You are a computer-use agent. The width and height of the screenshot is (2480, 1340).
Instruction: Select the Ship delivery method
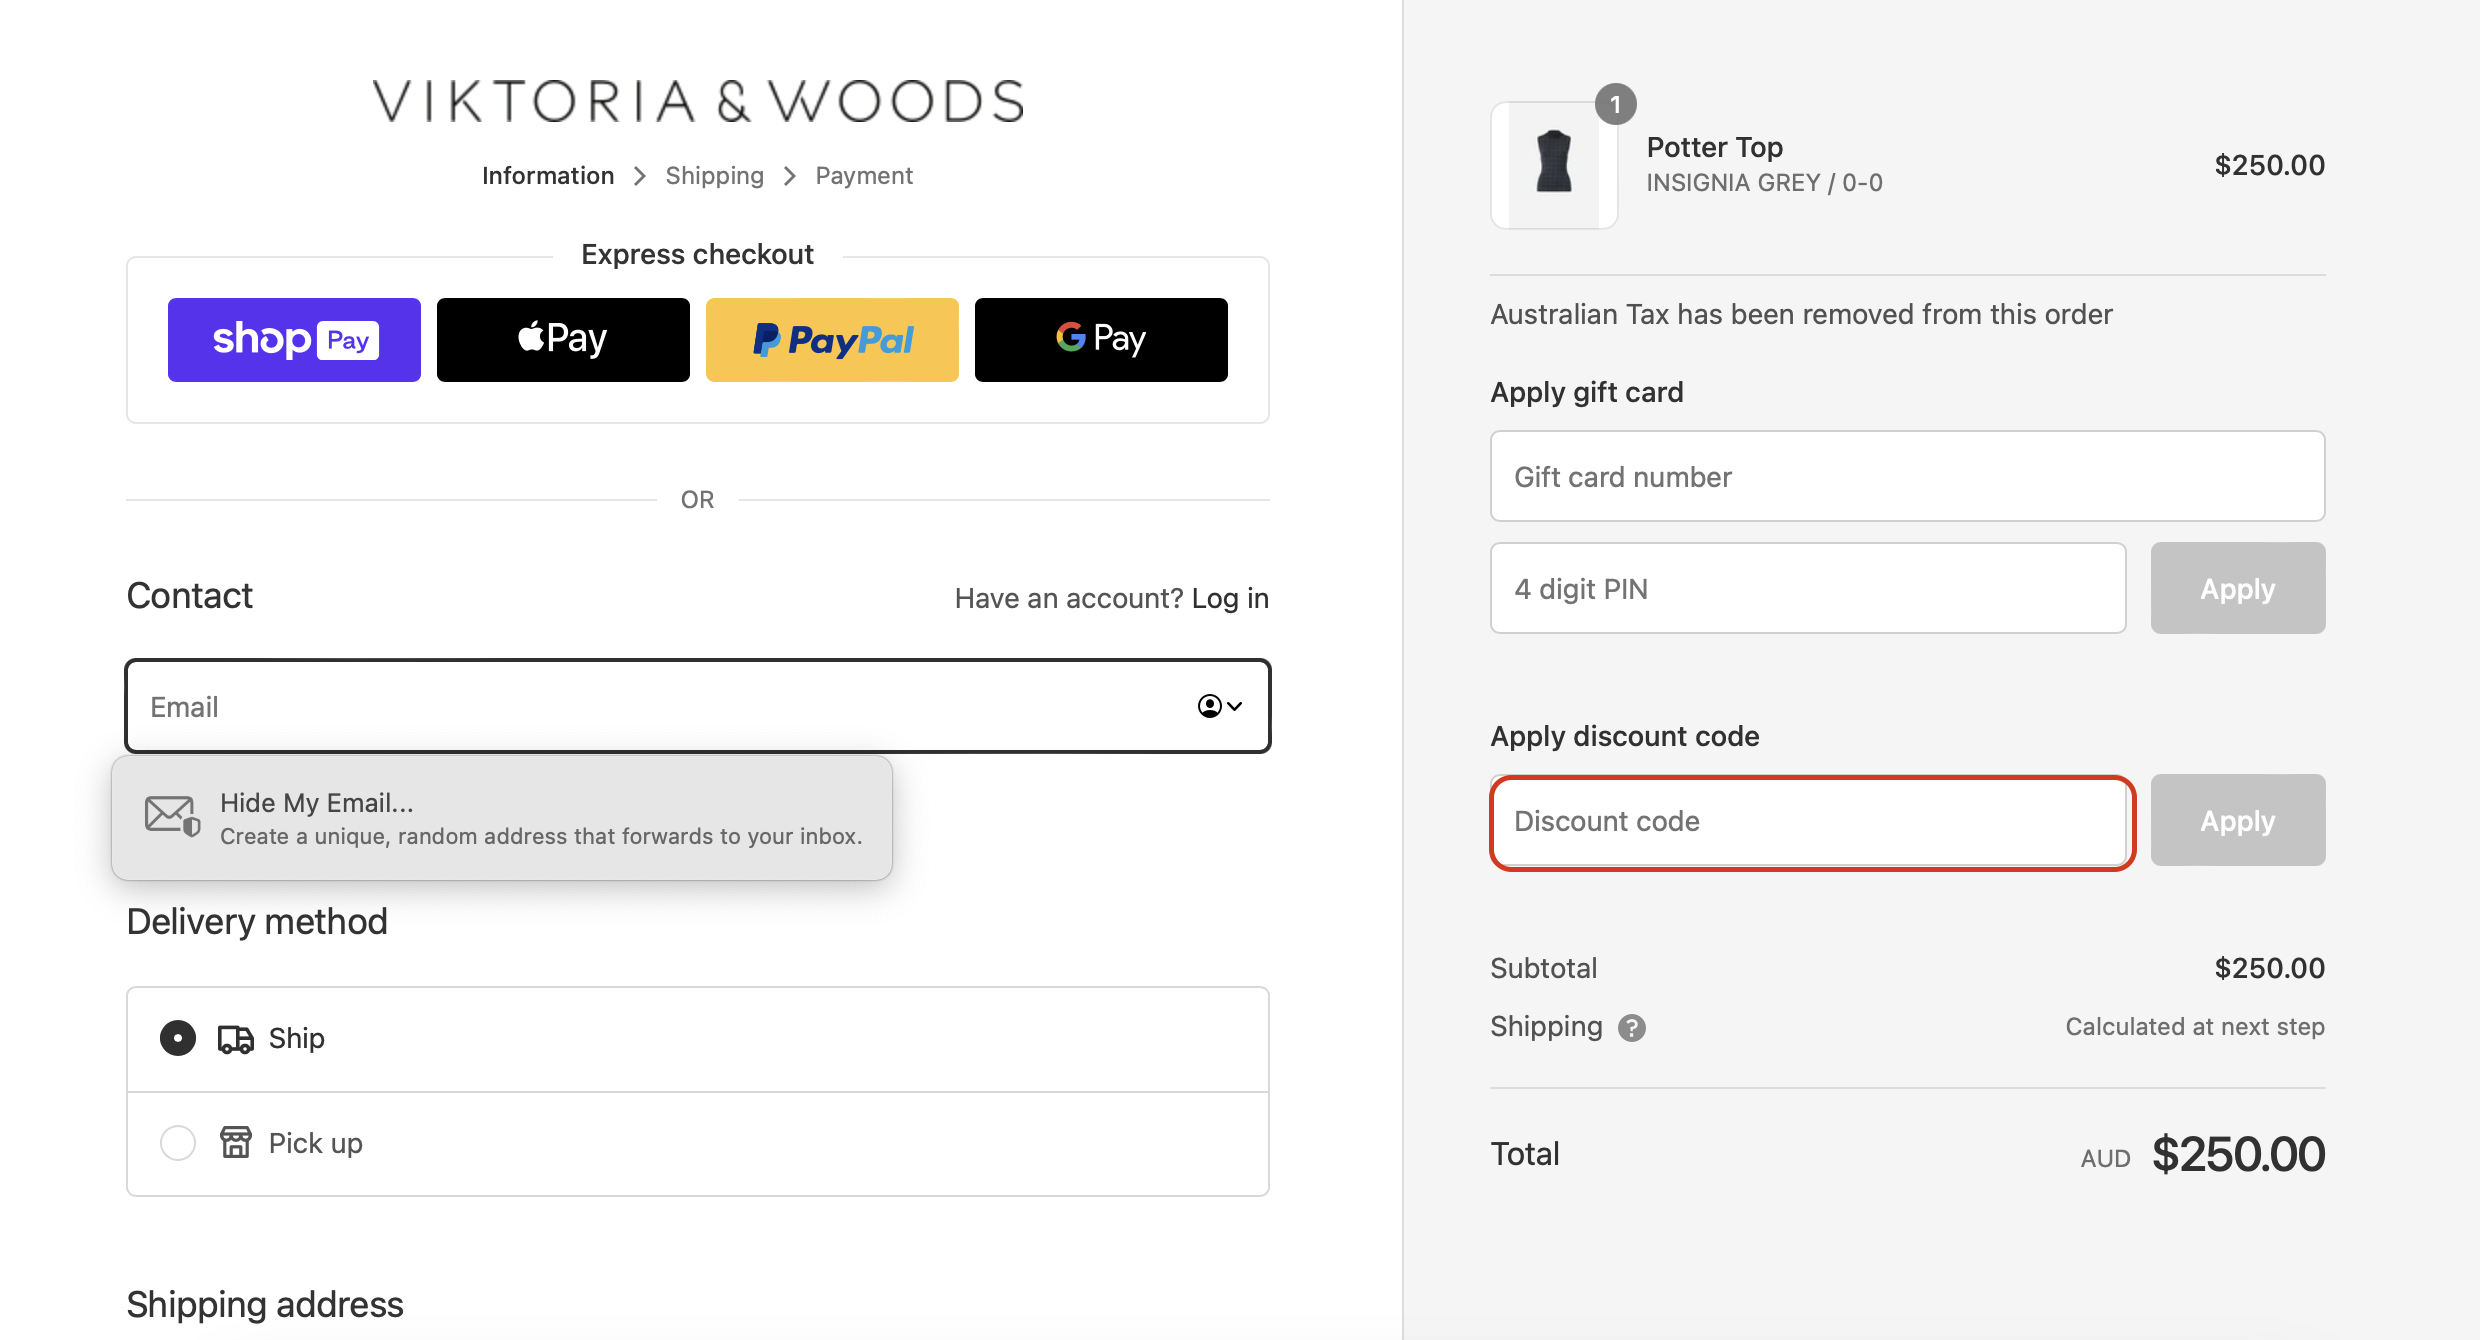(177, 1038)
